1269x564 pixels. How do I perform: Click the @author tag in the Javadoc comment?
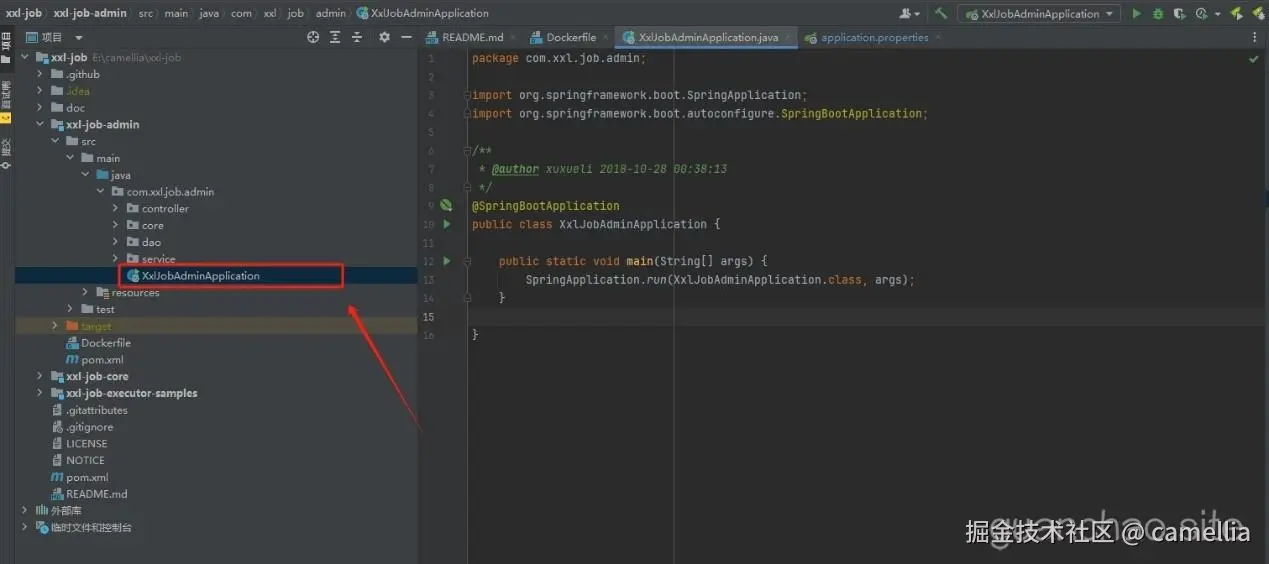[515, 169]
